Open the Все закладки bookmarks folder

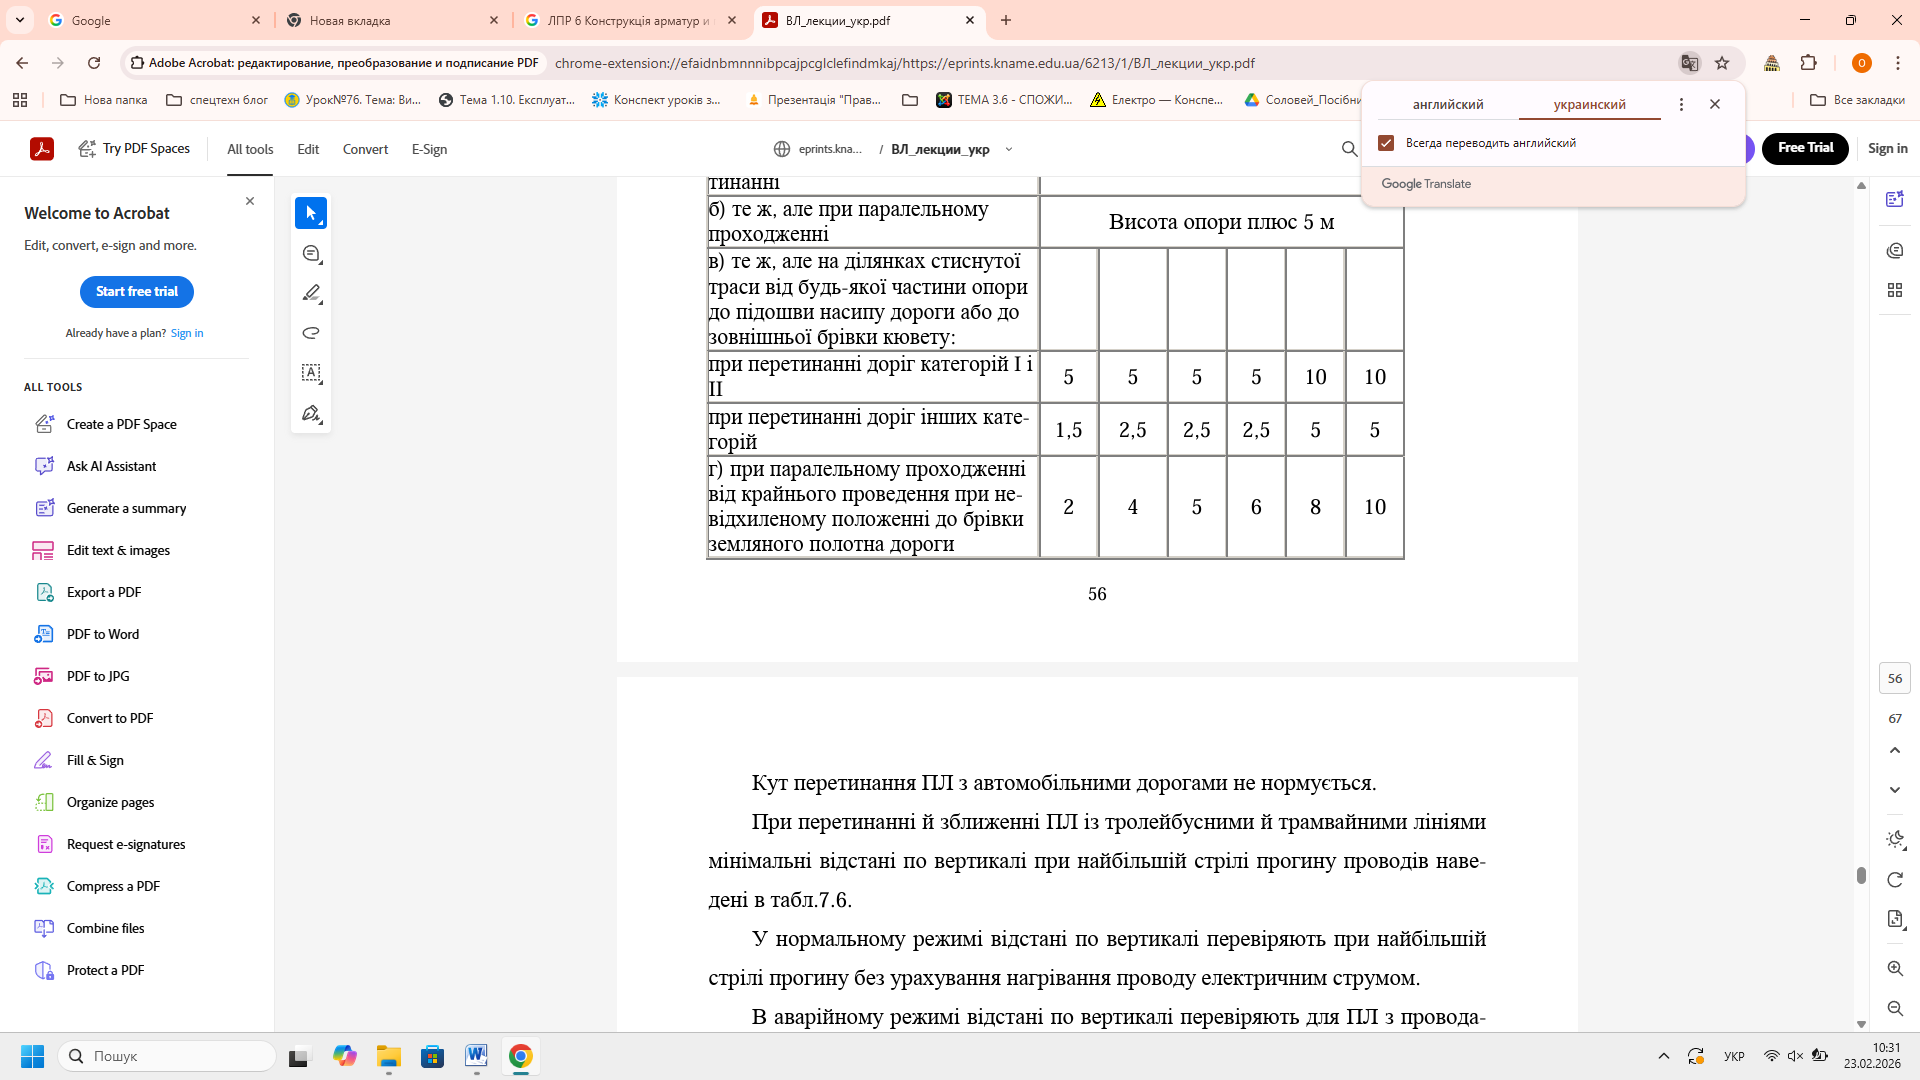1858,100
